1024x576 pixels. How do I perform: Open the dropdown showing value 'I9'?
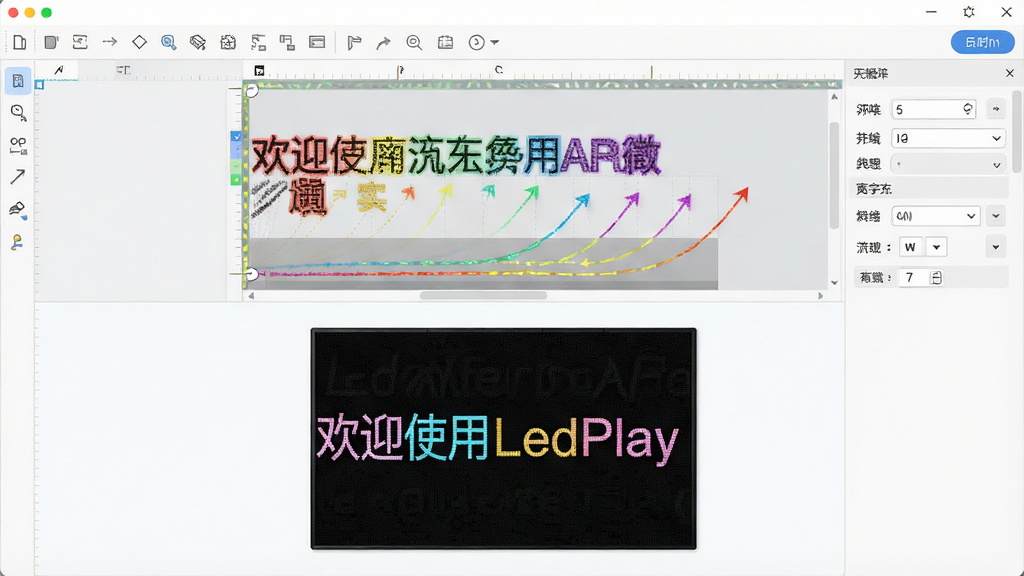click(948, 138)
